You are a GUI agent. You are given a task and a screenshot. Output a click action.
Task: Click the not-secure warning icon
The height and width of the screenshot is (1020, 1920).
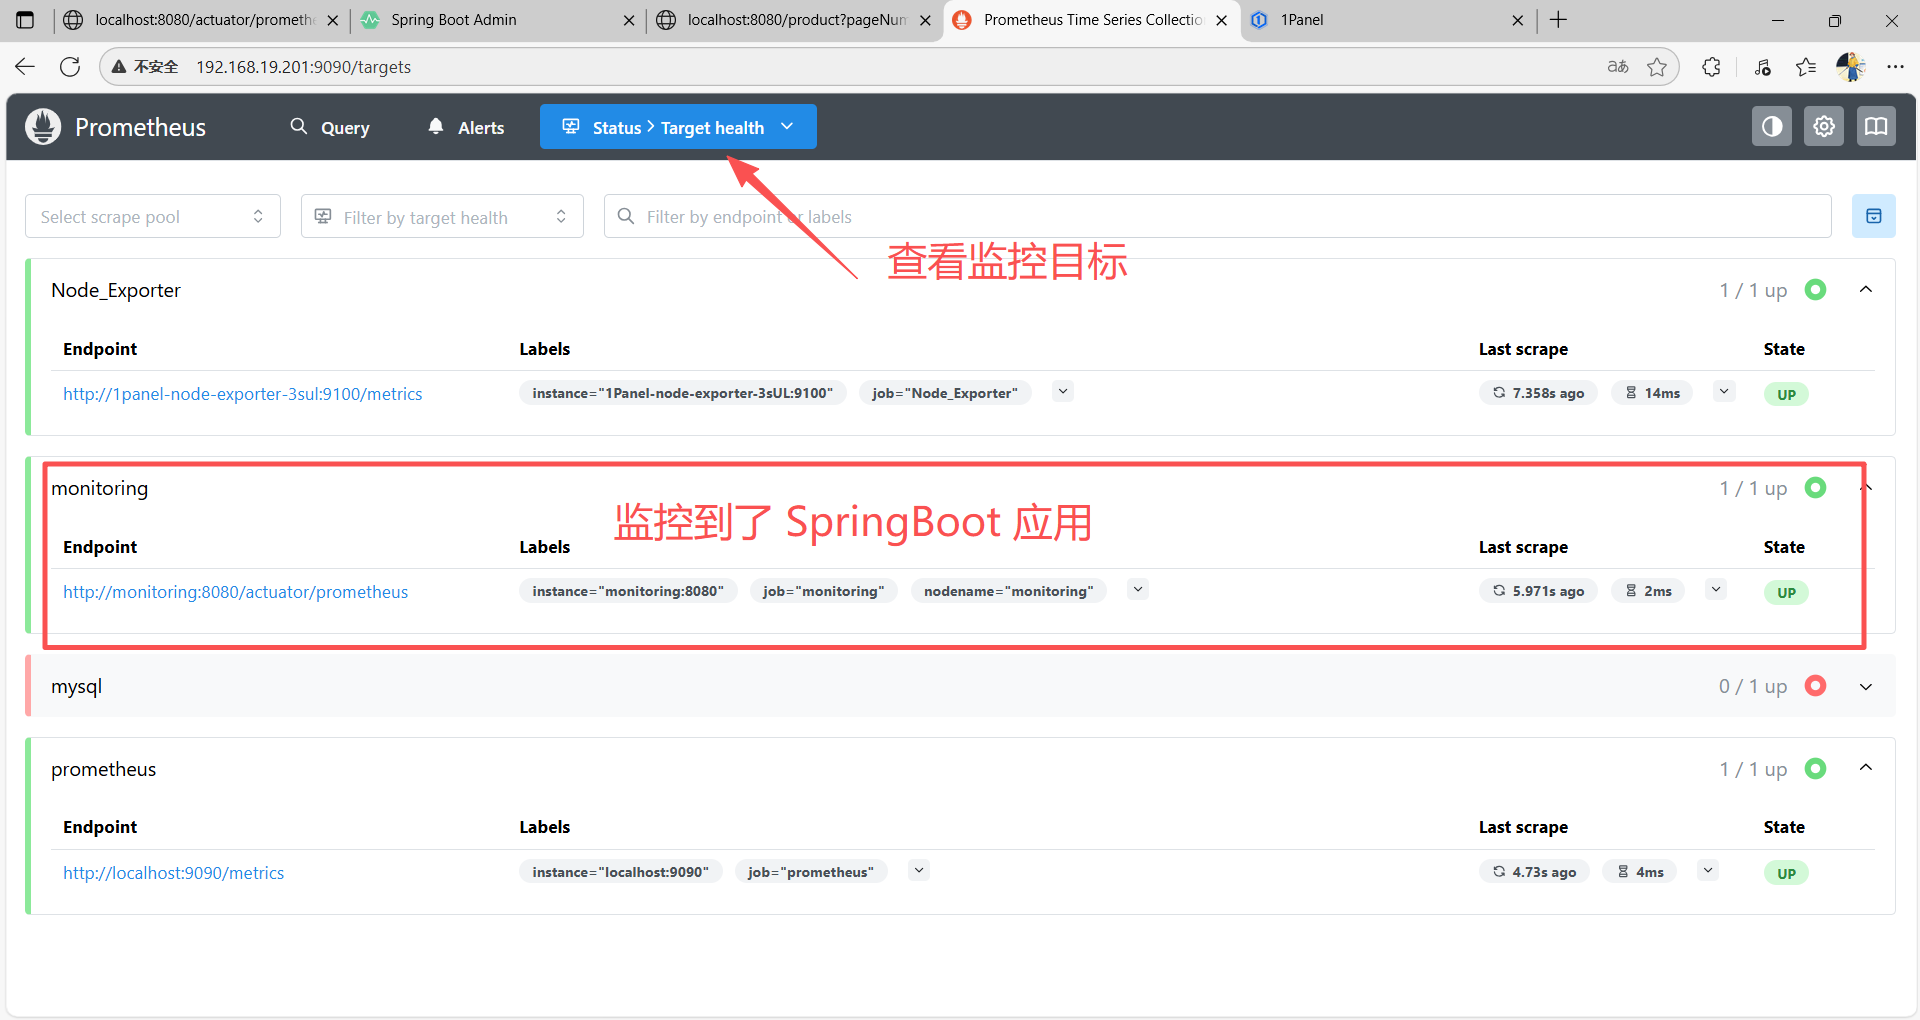pyautogui.click(x=119, y=67)
